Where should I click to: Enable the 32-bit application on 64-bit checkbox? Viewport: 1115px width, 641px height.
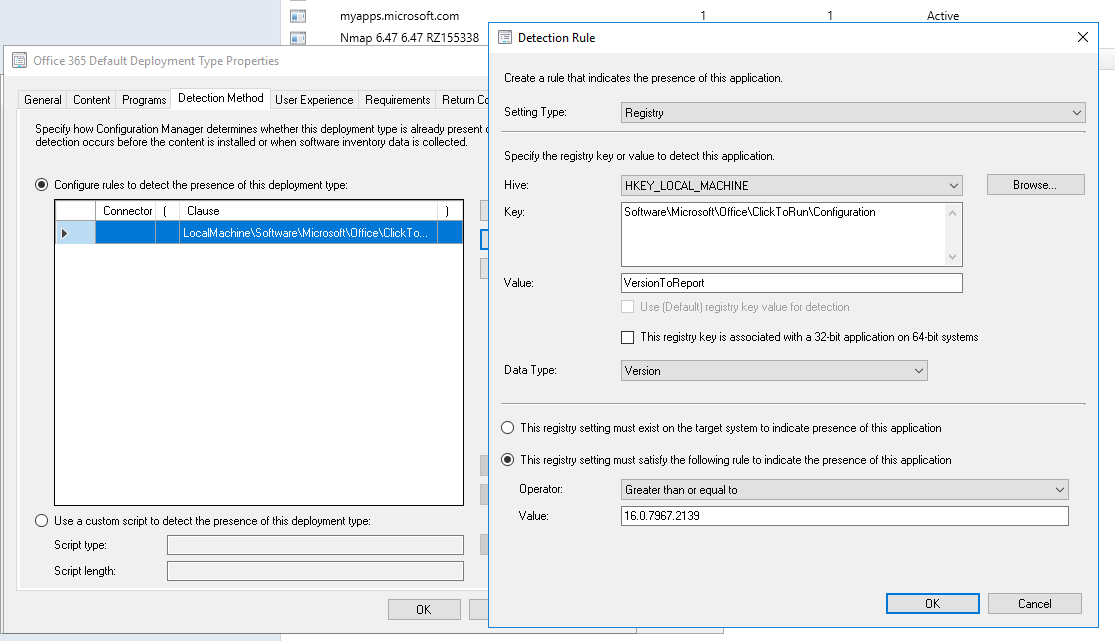pyautogui.click(x=627, y=337)
